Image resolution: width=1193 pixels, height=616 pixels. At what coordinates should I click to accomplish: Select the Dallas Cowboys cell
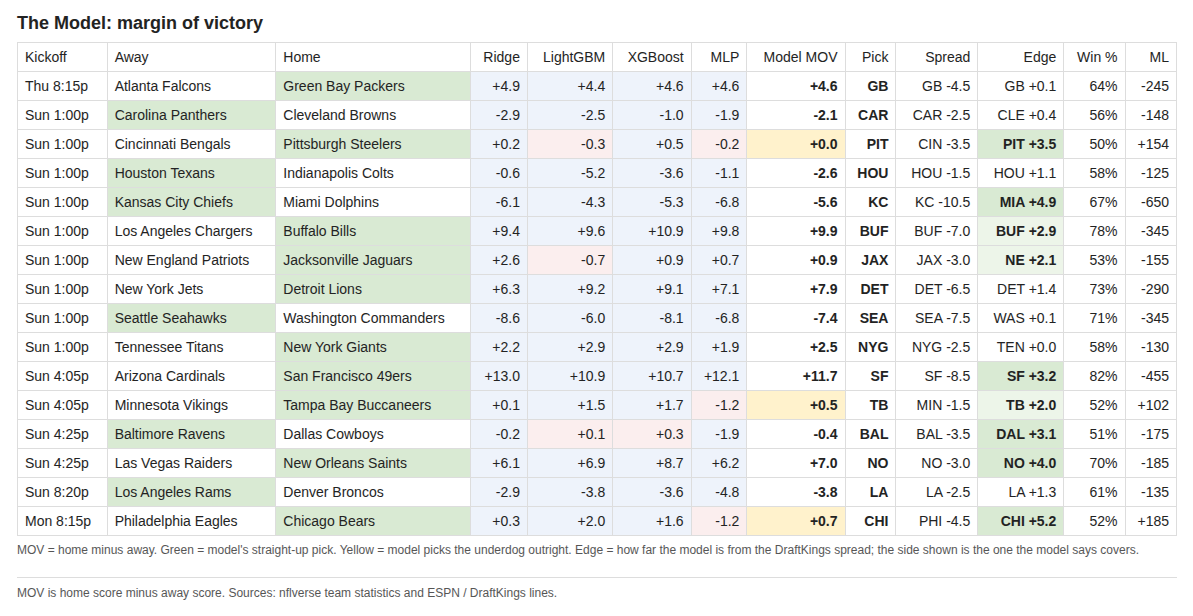click(x=373, y=433)
